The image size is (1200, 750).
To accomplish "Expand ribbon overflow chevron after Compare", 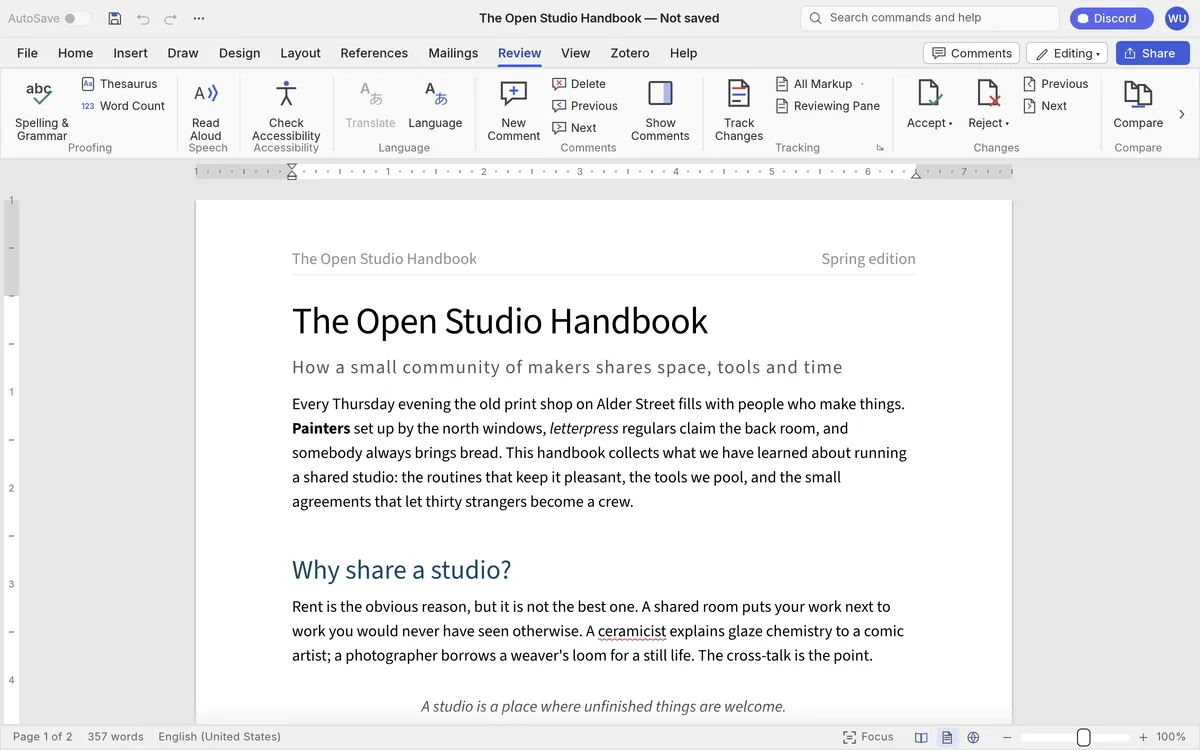I will pyautogui.click(x=1183, y=115).
